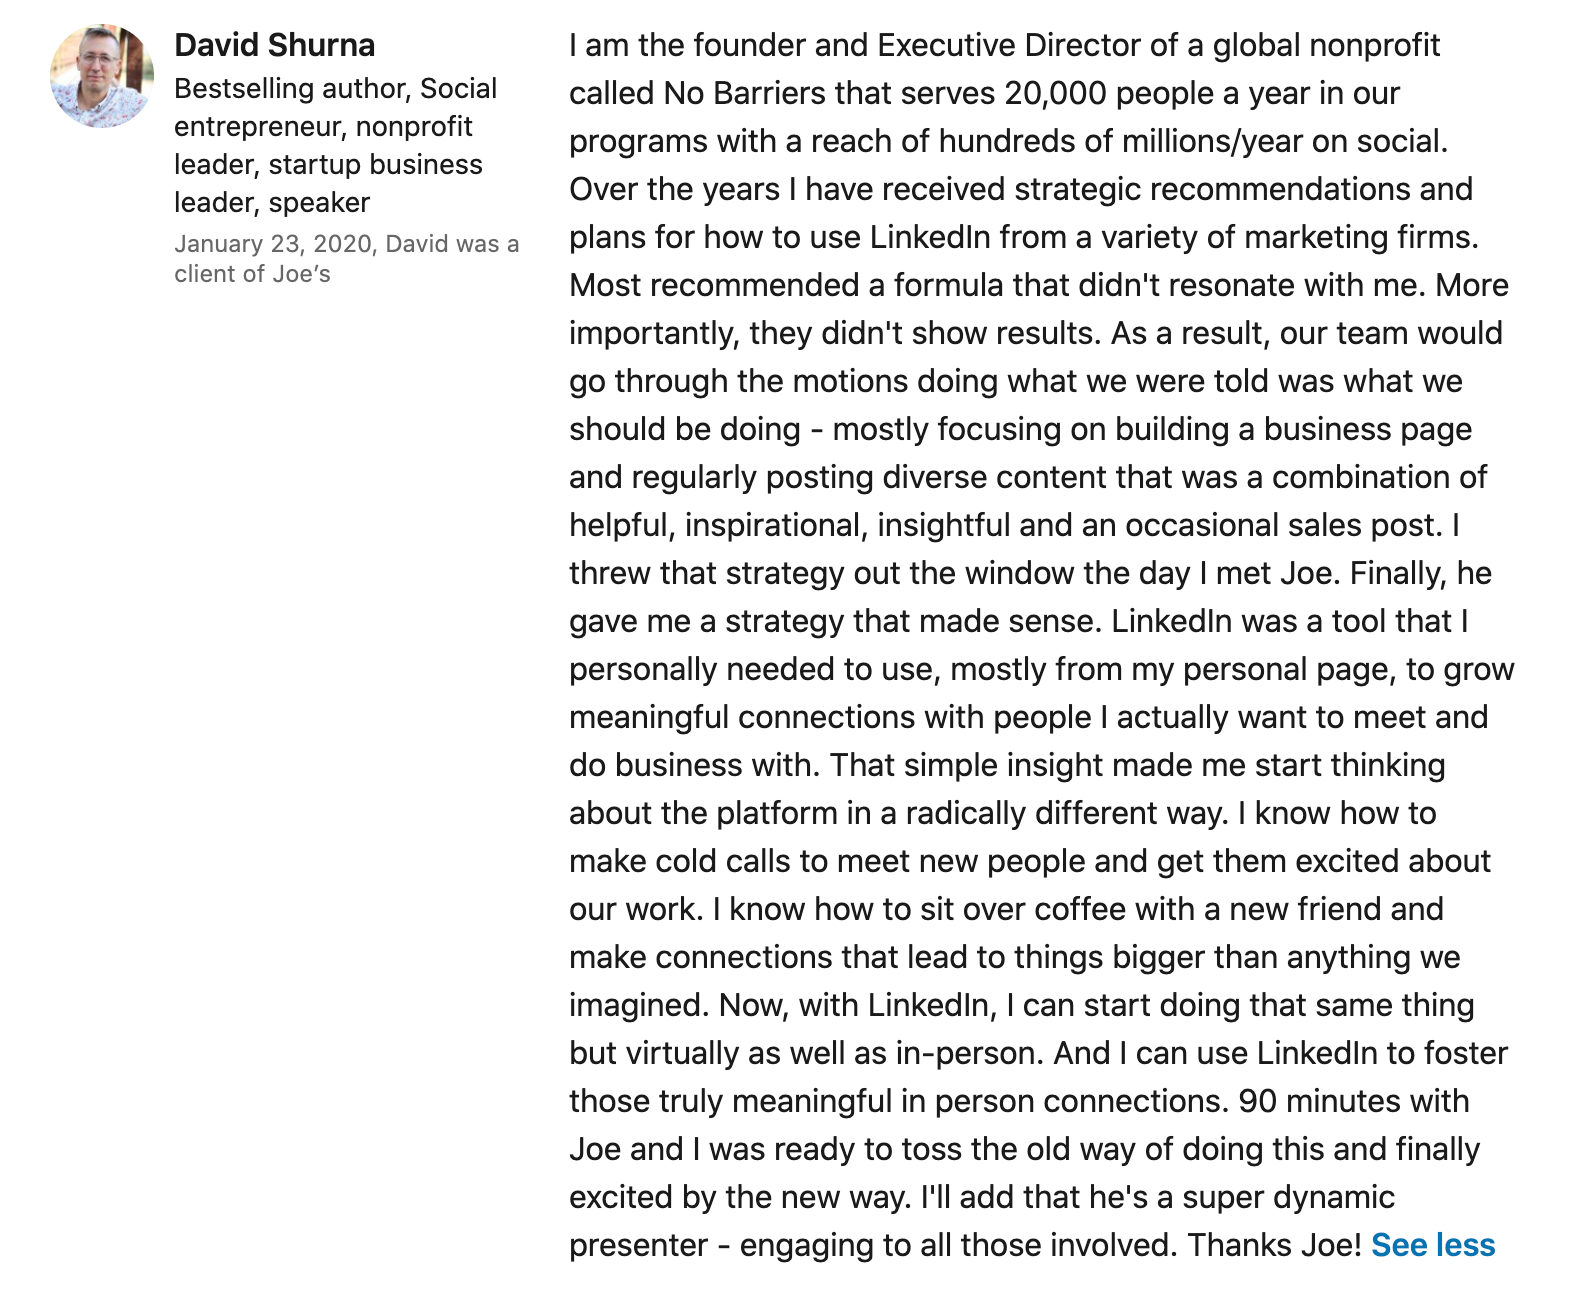Click the David Shurna name link
Screen dimensions: 1572x1290
coord(275,45)
